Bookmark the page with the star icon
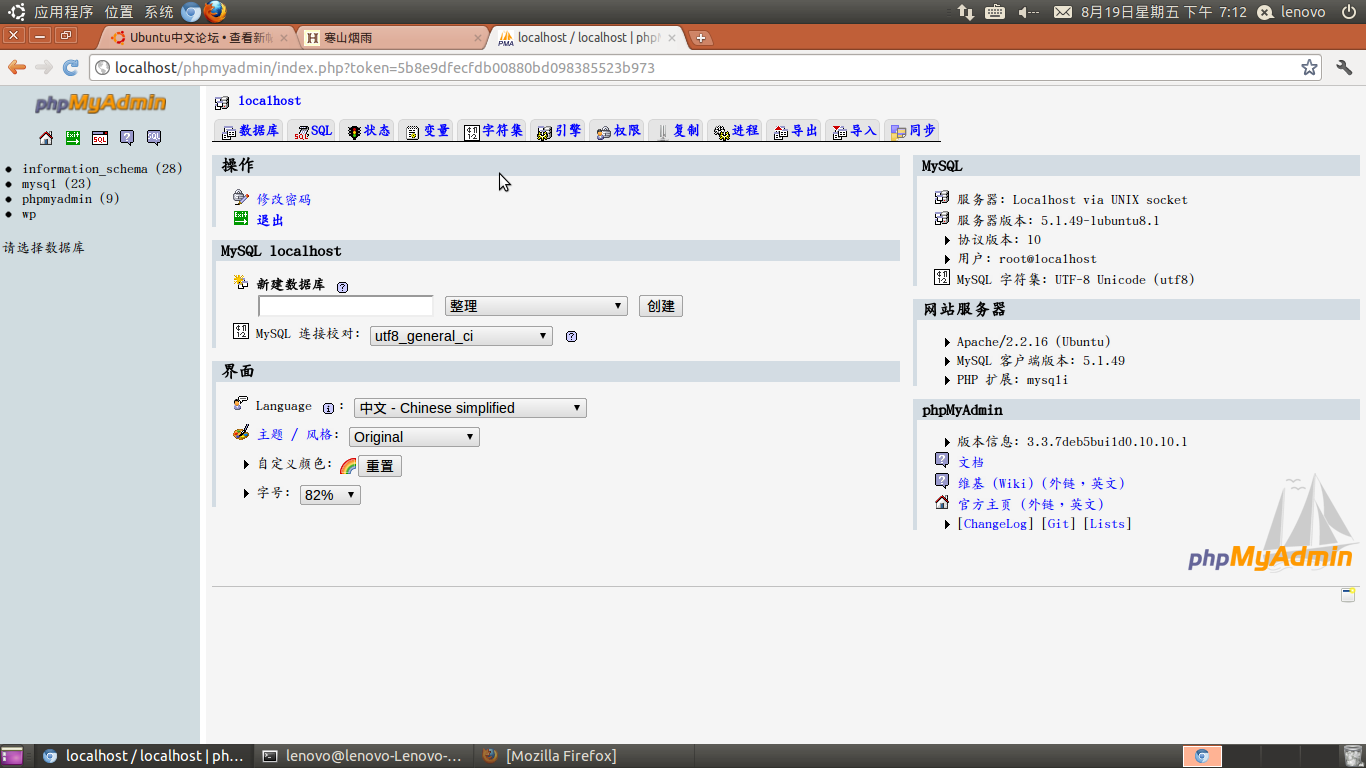1366x768 pixels. coord(1309,68)
